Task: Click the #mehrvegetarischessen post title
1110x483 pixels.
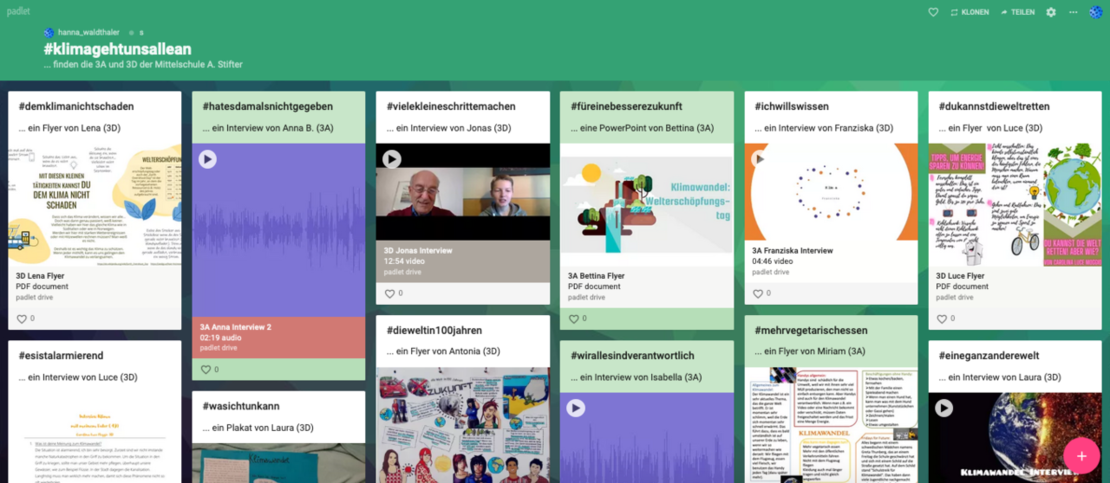Action: [811, 330]
